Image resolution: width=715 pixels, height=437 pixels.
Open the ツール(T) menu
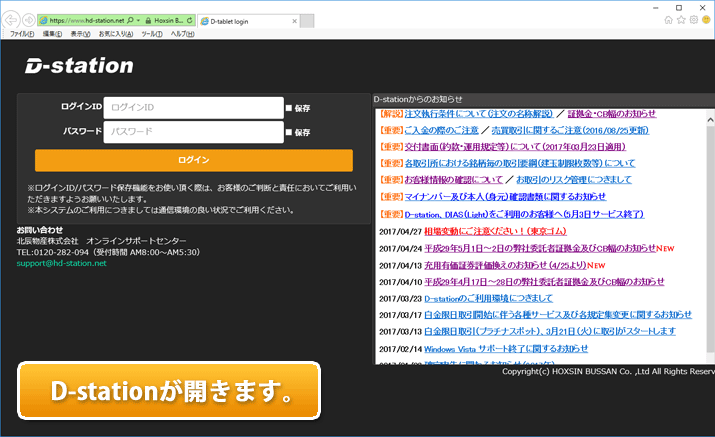coord(153,33)
